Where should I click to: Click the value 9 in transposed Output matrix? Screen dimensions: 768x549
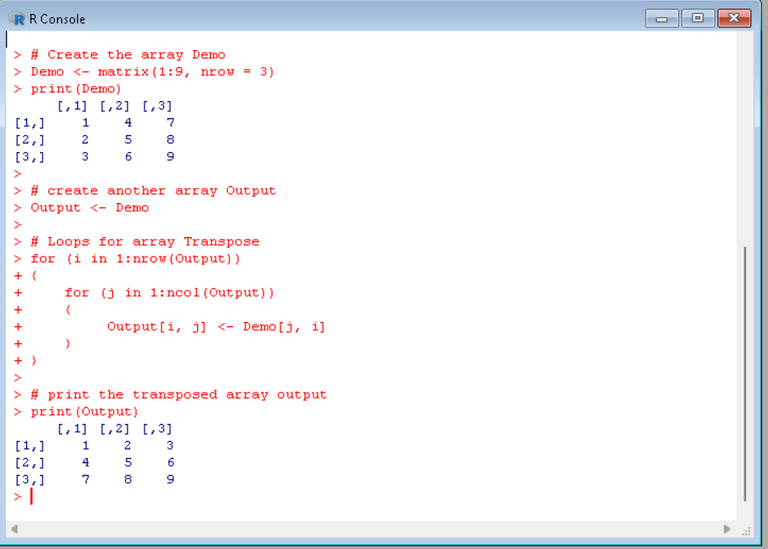tap(170, 479)
